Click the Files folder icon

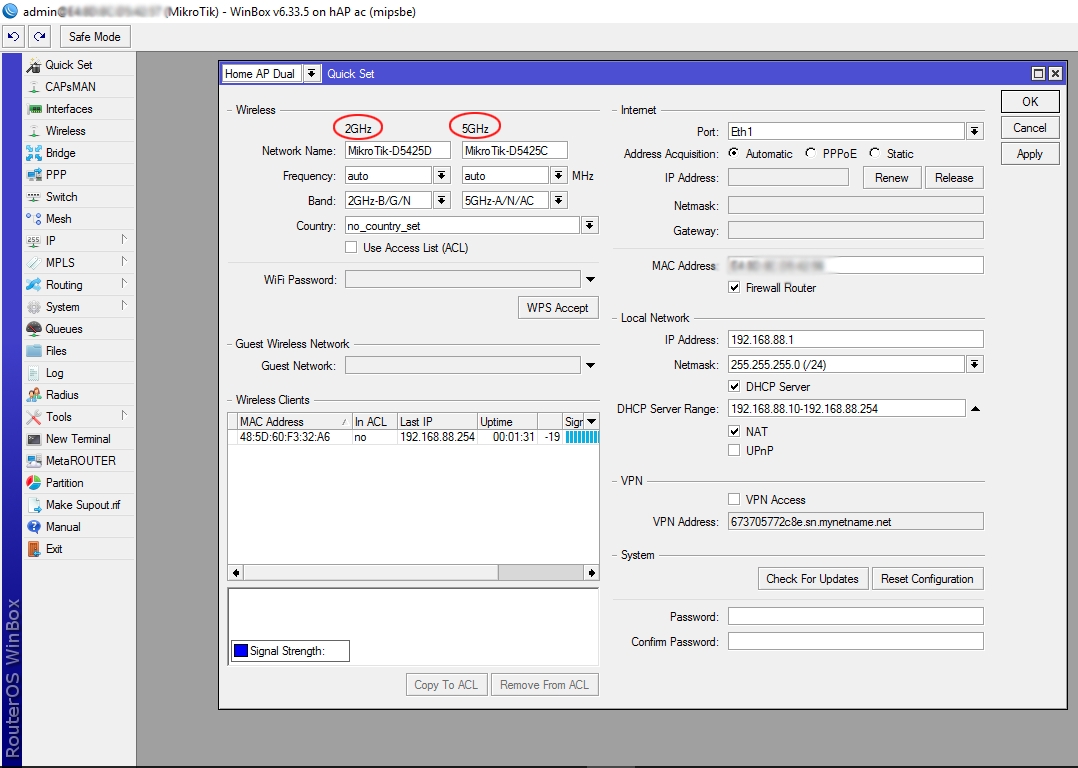click(34, 351)
